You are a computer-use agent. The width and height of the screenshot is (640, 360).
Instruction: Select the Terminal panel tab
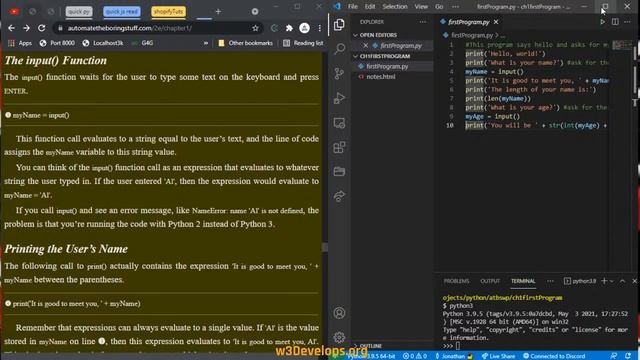(523, 281)
